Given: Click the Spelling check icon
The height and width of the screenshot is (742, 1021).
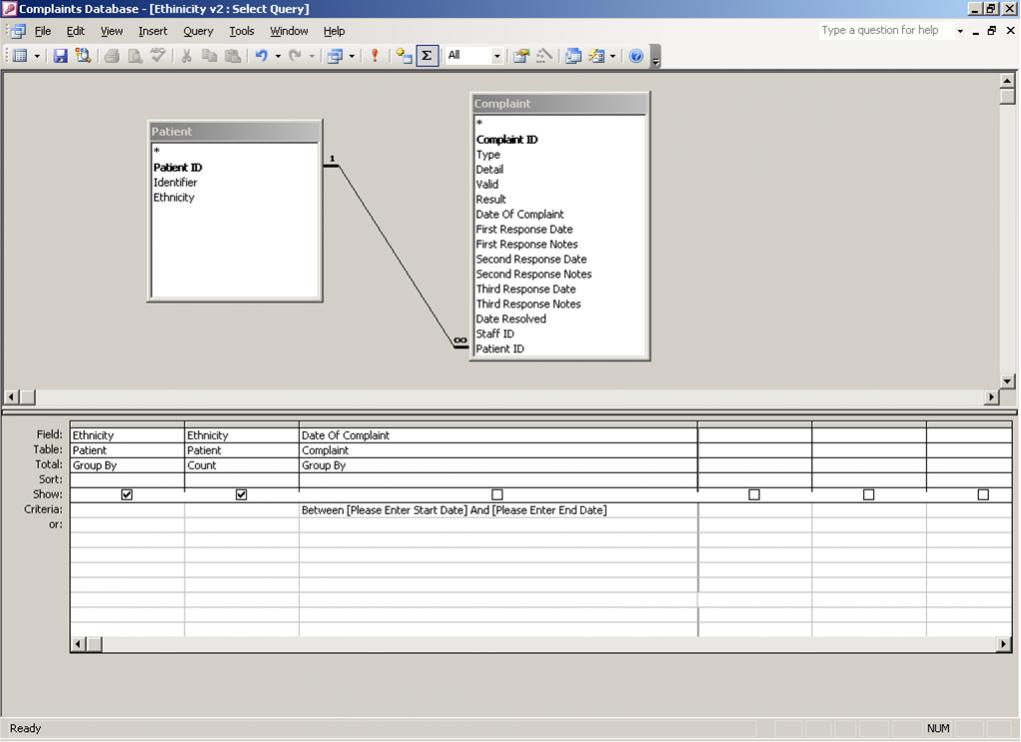Looking at the screenshot, I should [x=158, y=56].
